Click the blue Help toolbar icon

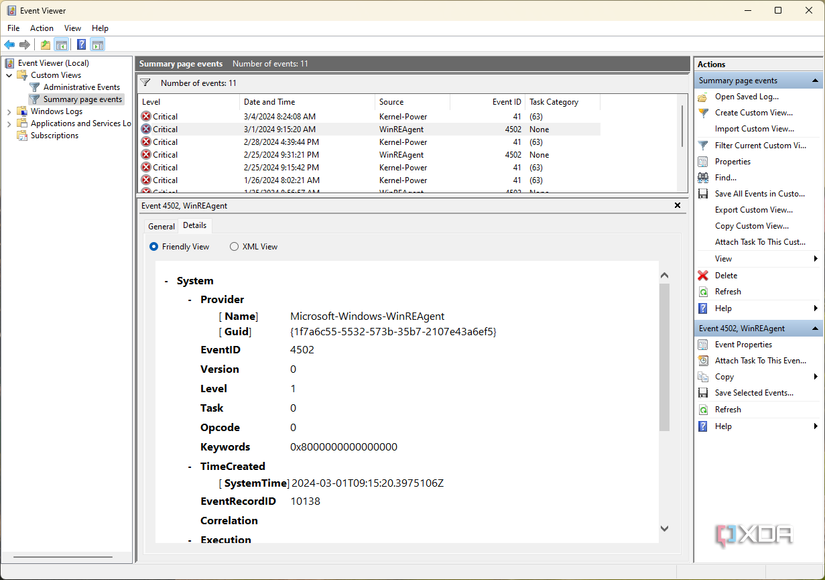click(x=81, y=45)
